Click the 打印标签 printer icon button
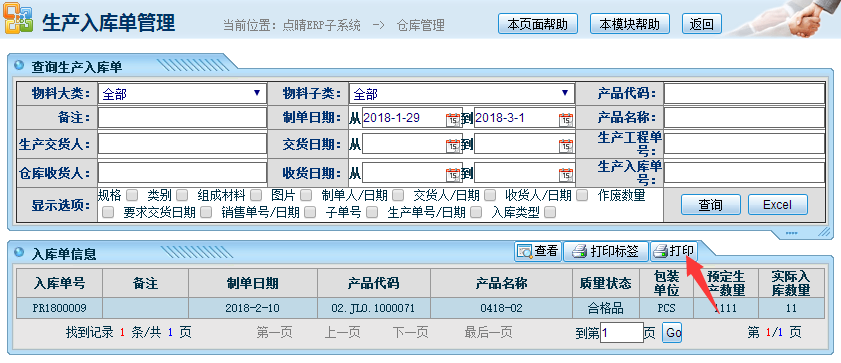Viewport: 841px width, 363px height. tap(605, 251)
